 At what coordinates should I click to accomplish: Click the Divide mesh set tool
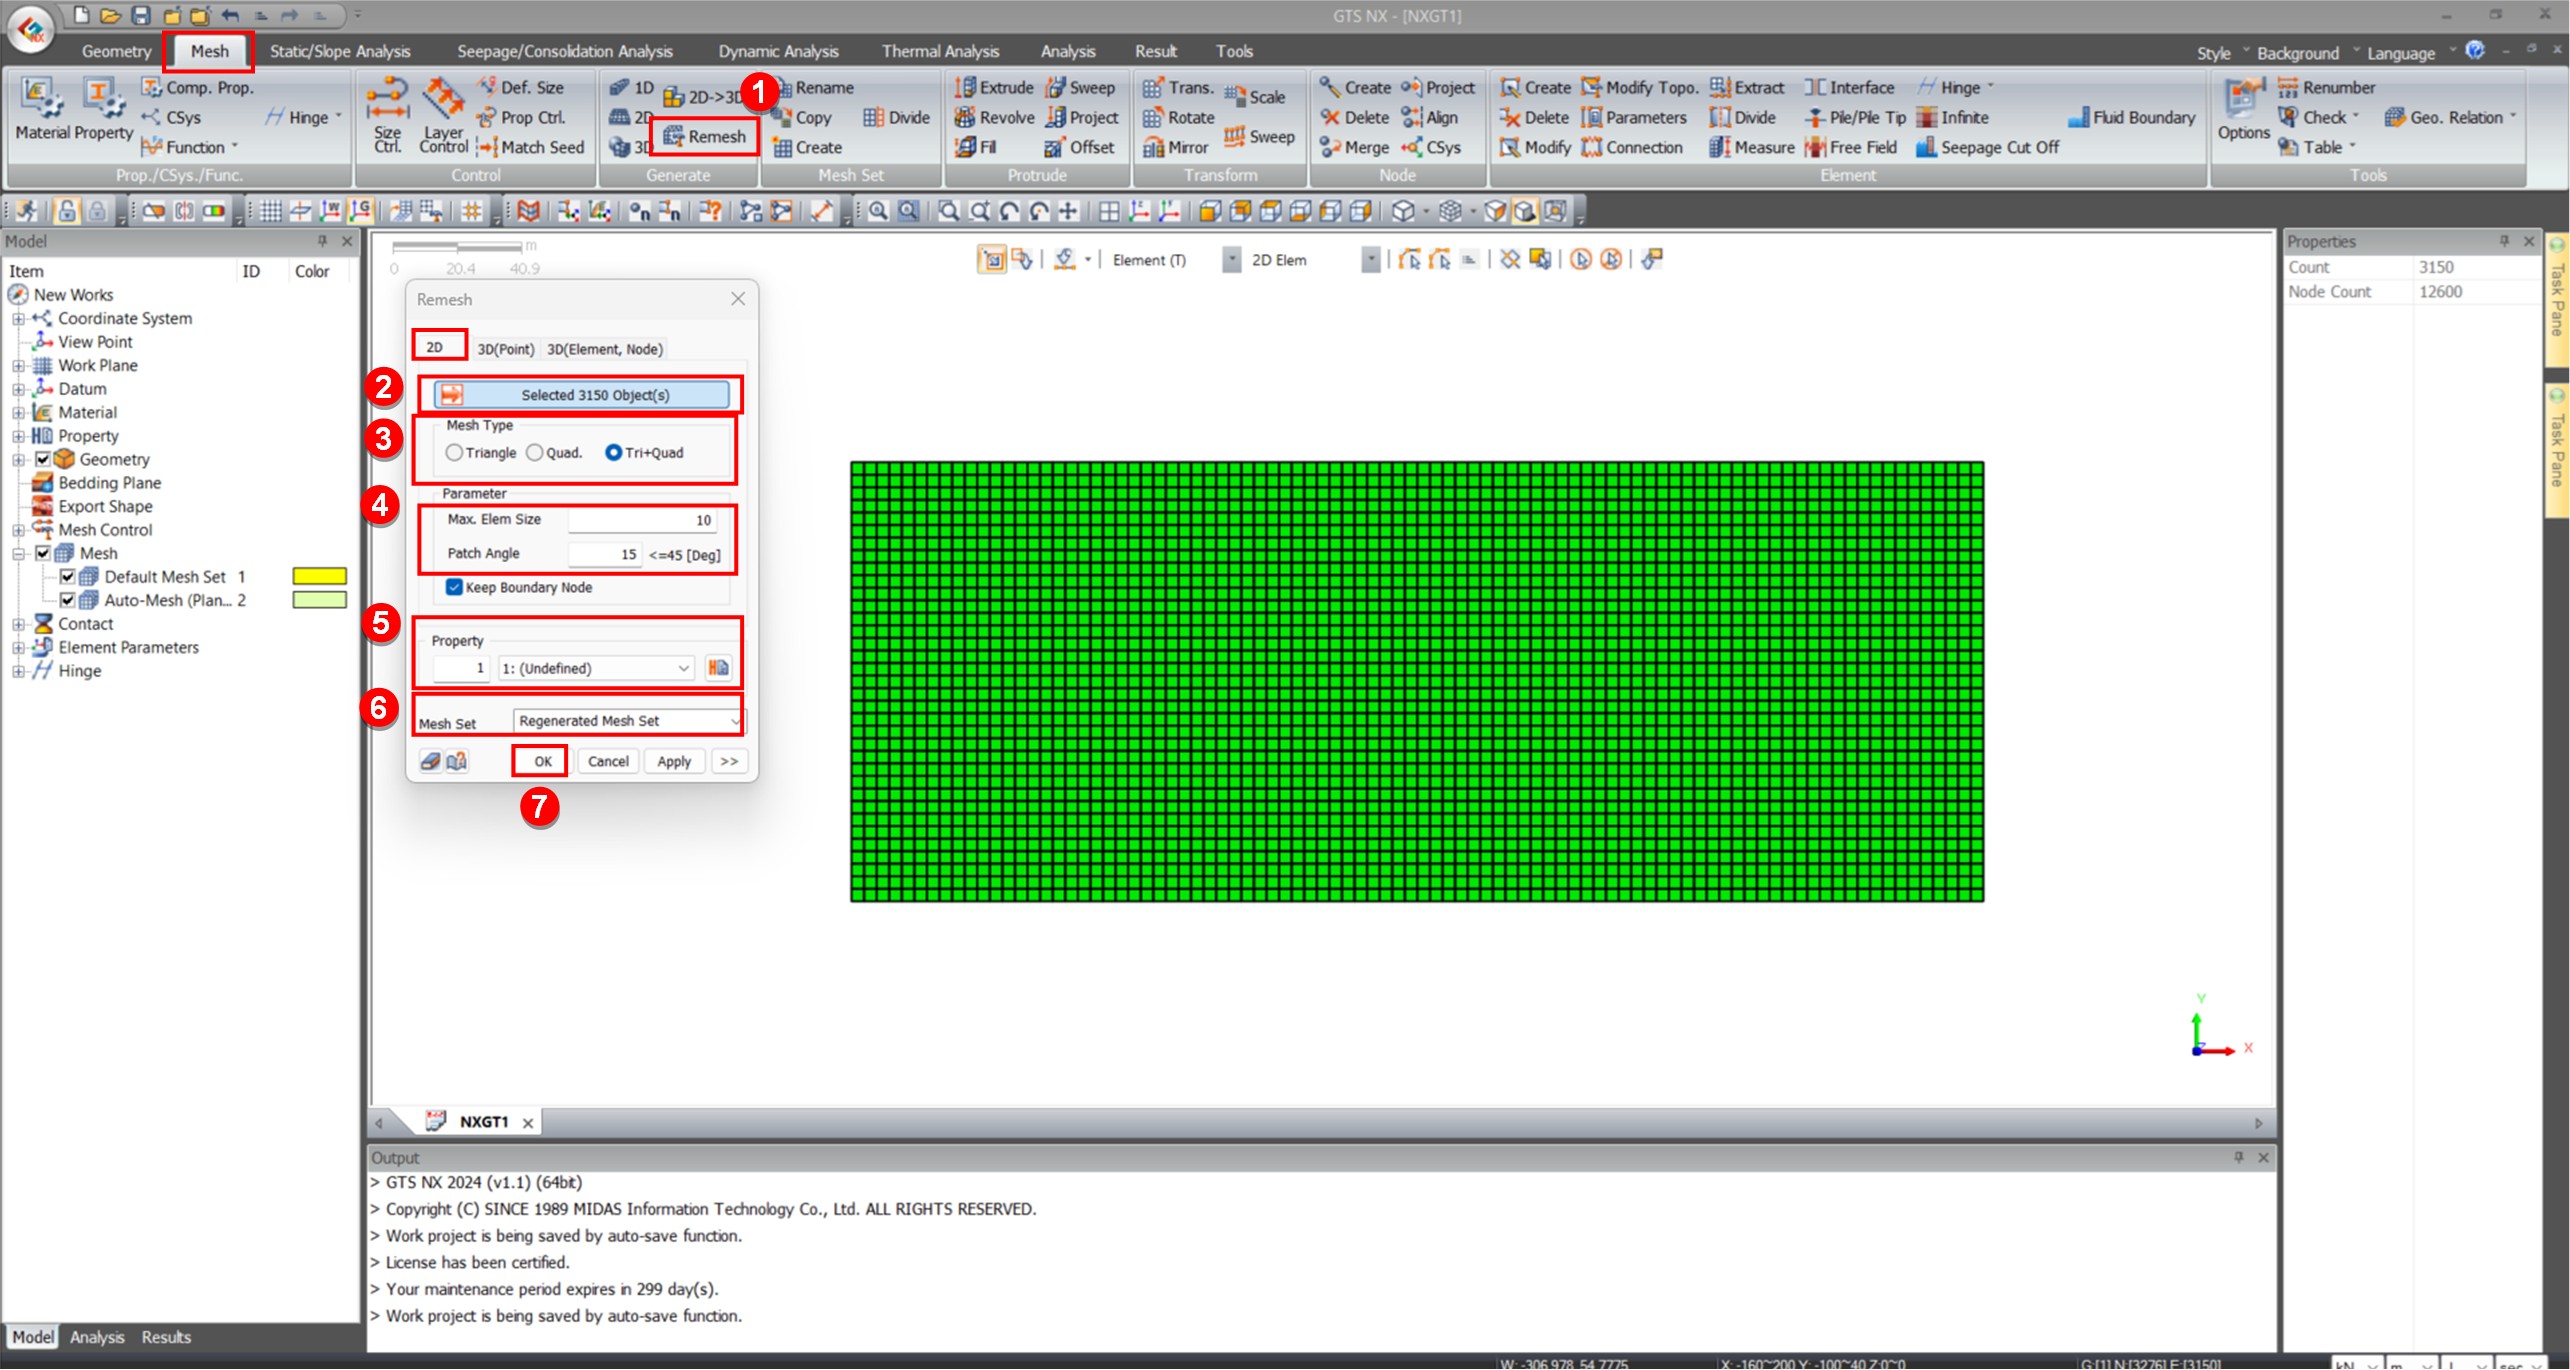pos(896,118)
